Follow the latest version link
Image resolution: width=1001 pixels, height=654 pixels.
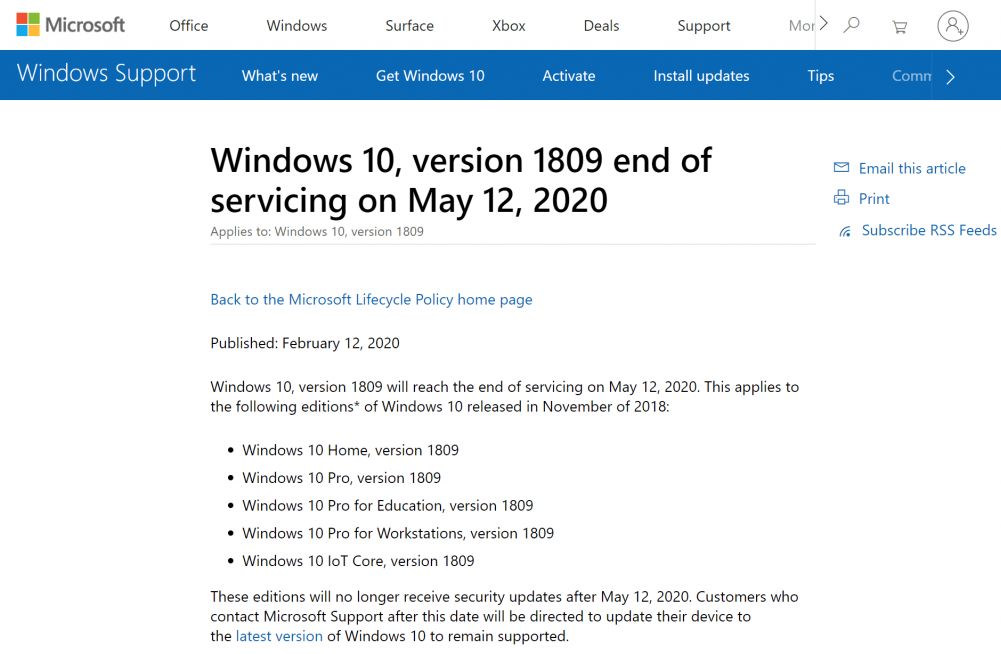[279, 636]
